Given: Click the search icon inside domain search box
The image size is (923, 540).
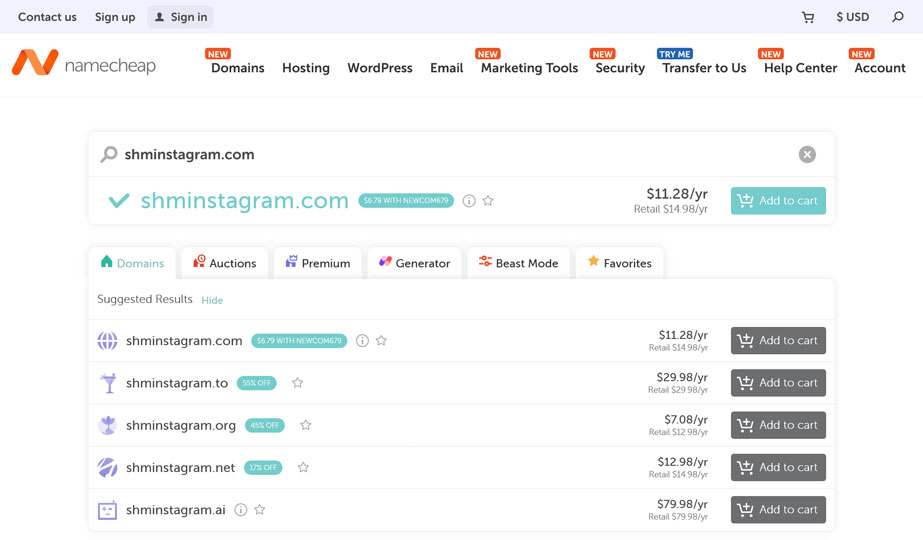Looking at the screenshot, I should (x=108, y=154).
